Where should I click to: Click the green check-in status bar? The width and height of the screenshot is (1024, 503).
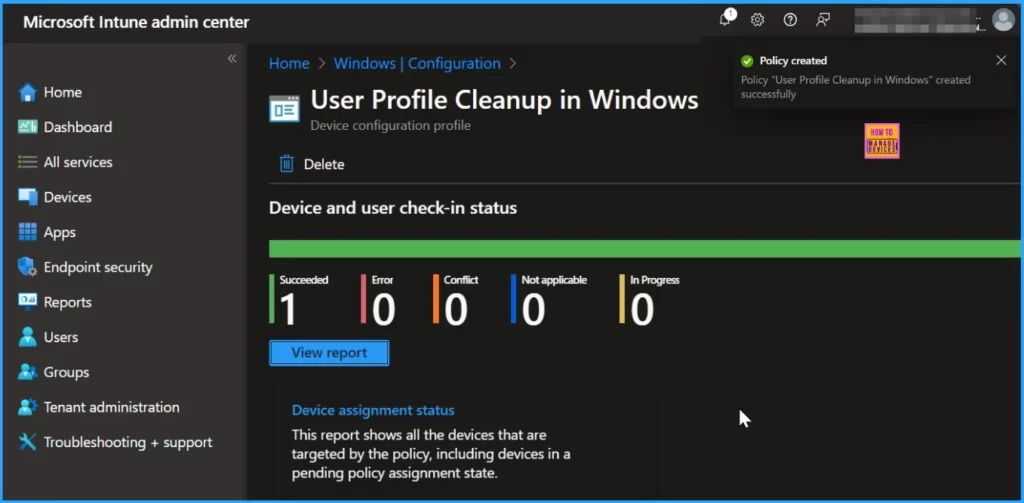point(645,249)
